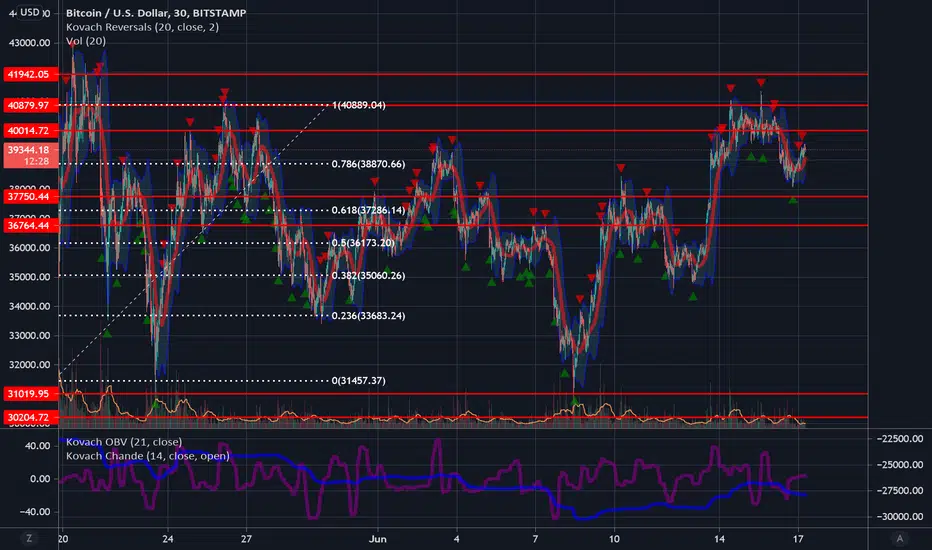Click the Fibonacci 0.618(37286.14) level label
This screenshot has width=932, height=550.
coord(369,210)
